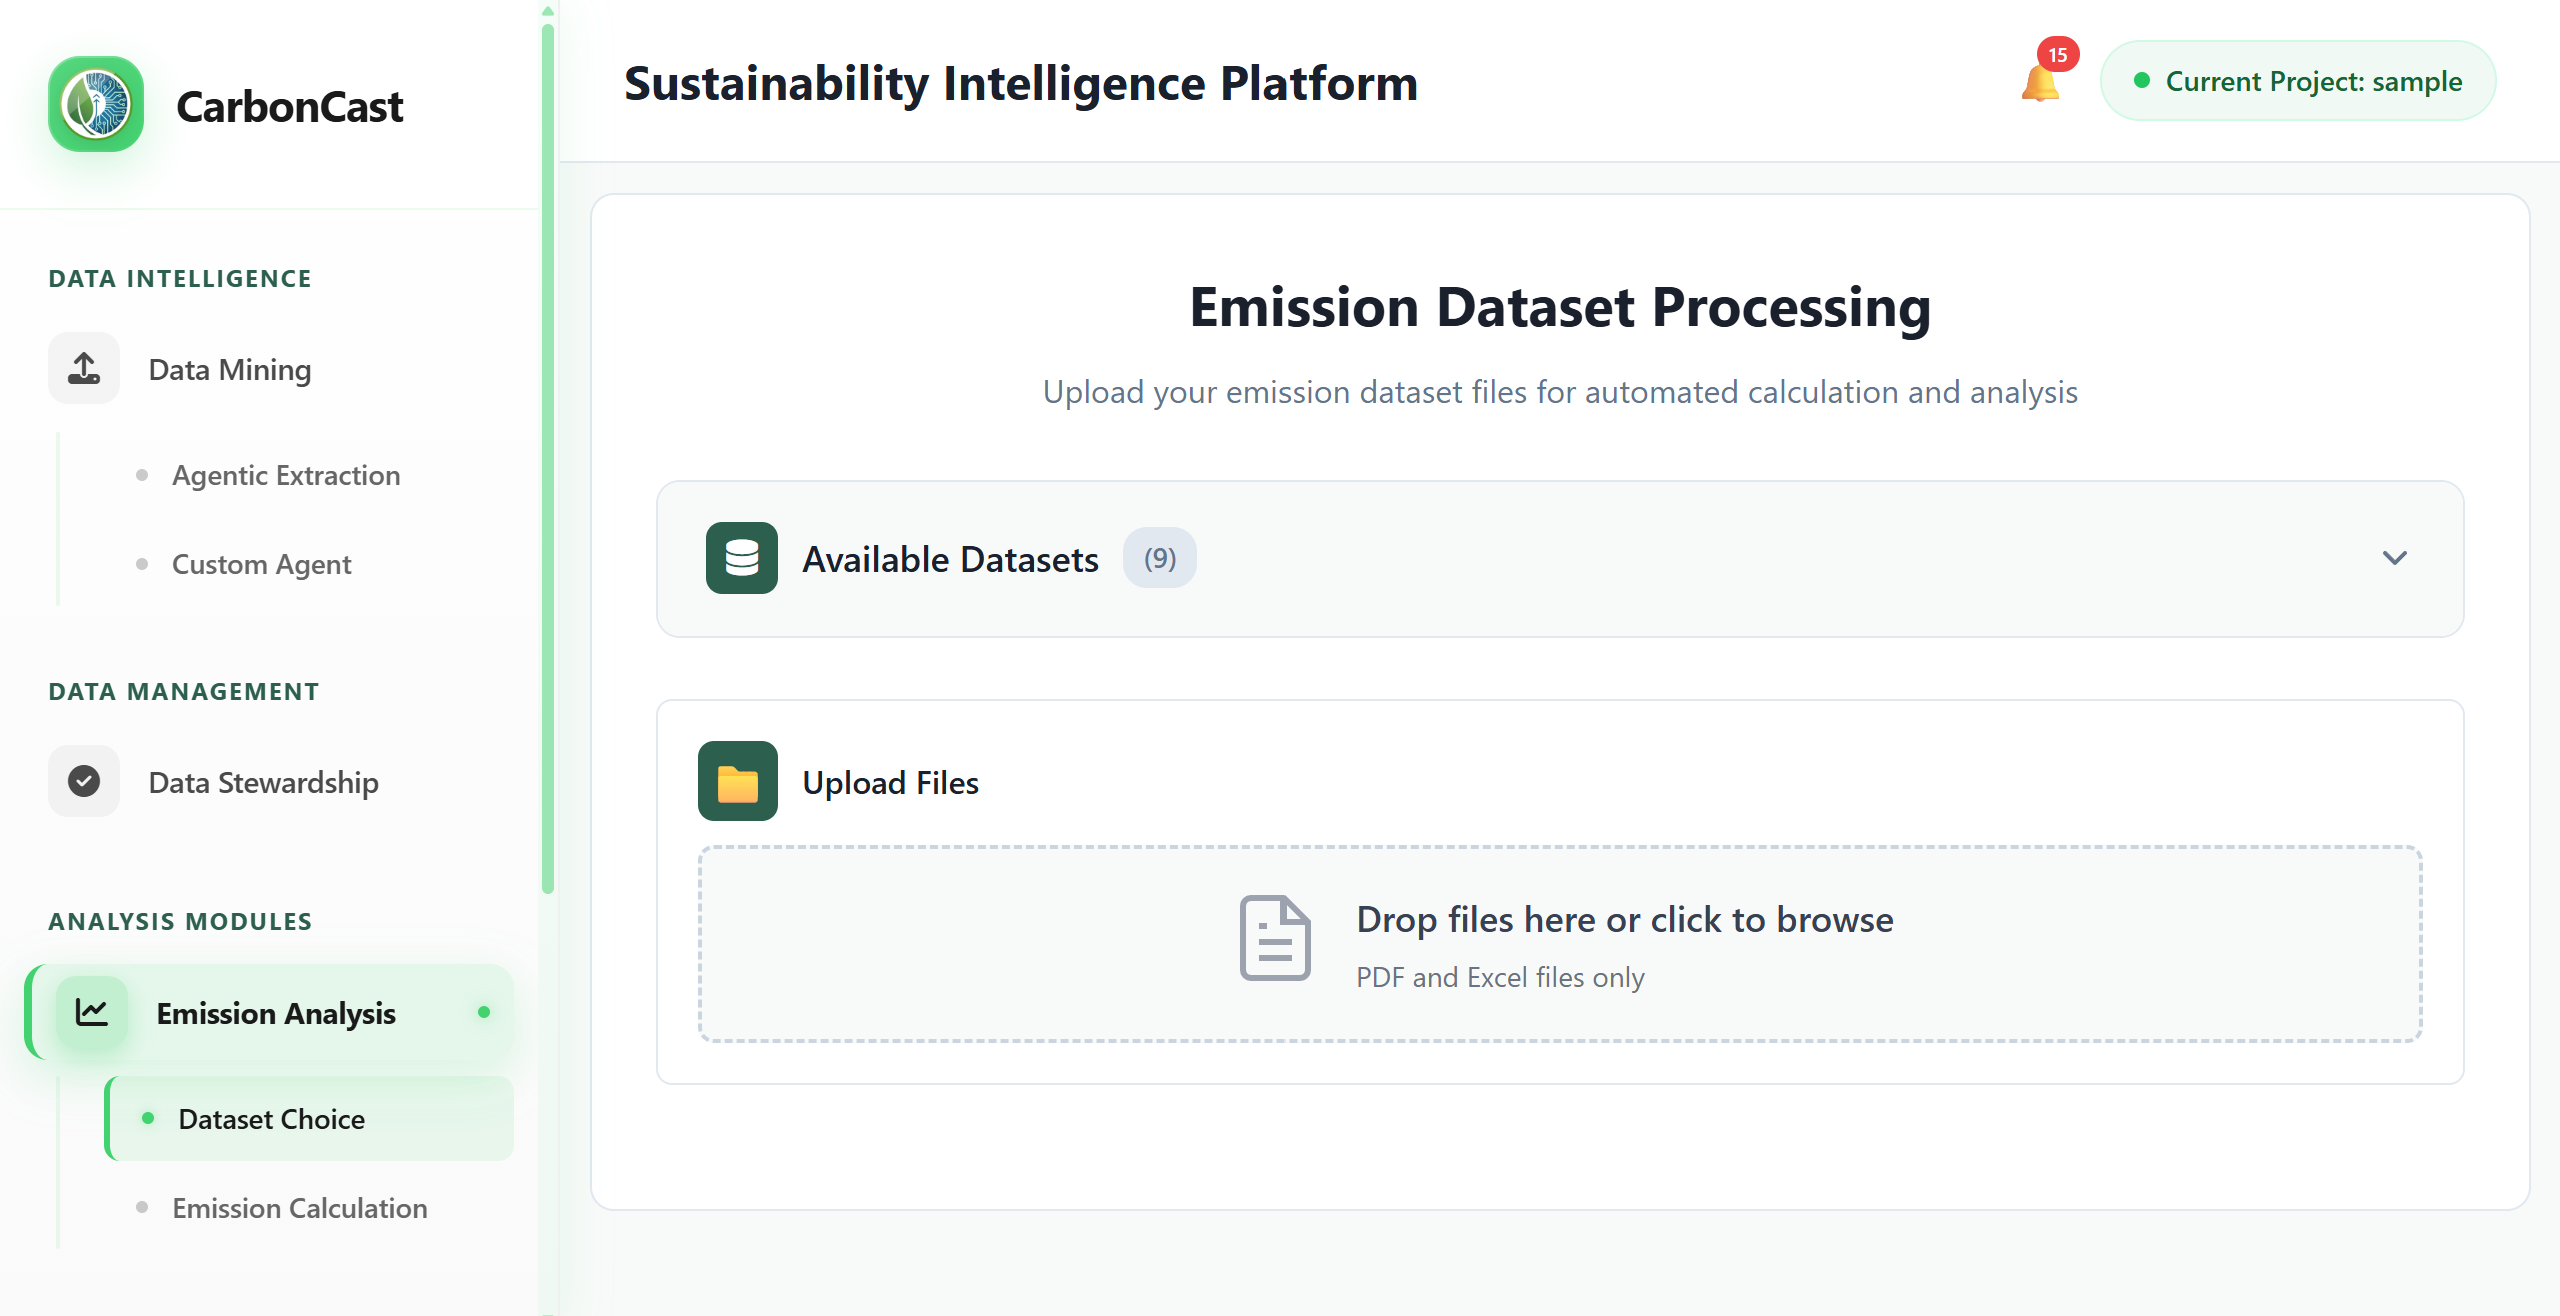Click the document icon in drop zone
The height and width of the screenshot is (1316, 2560).
(x=1275, y=938)
